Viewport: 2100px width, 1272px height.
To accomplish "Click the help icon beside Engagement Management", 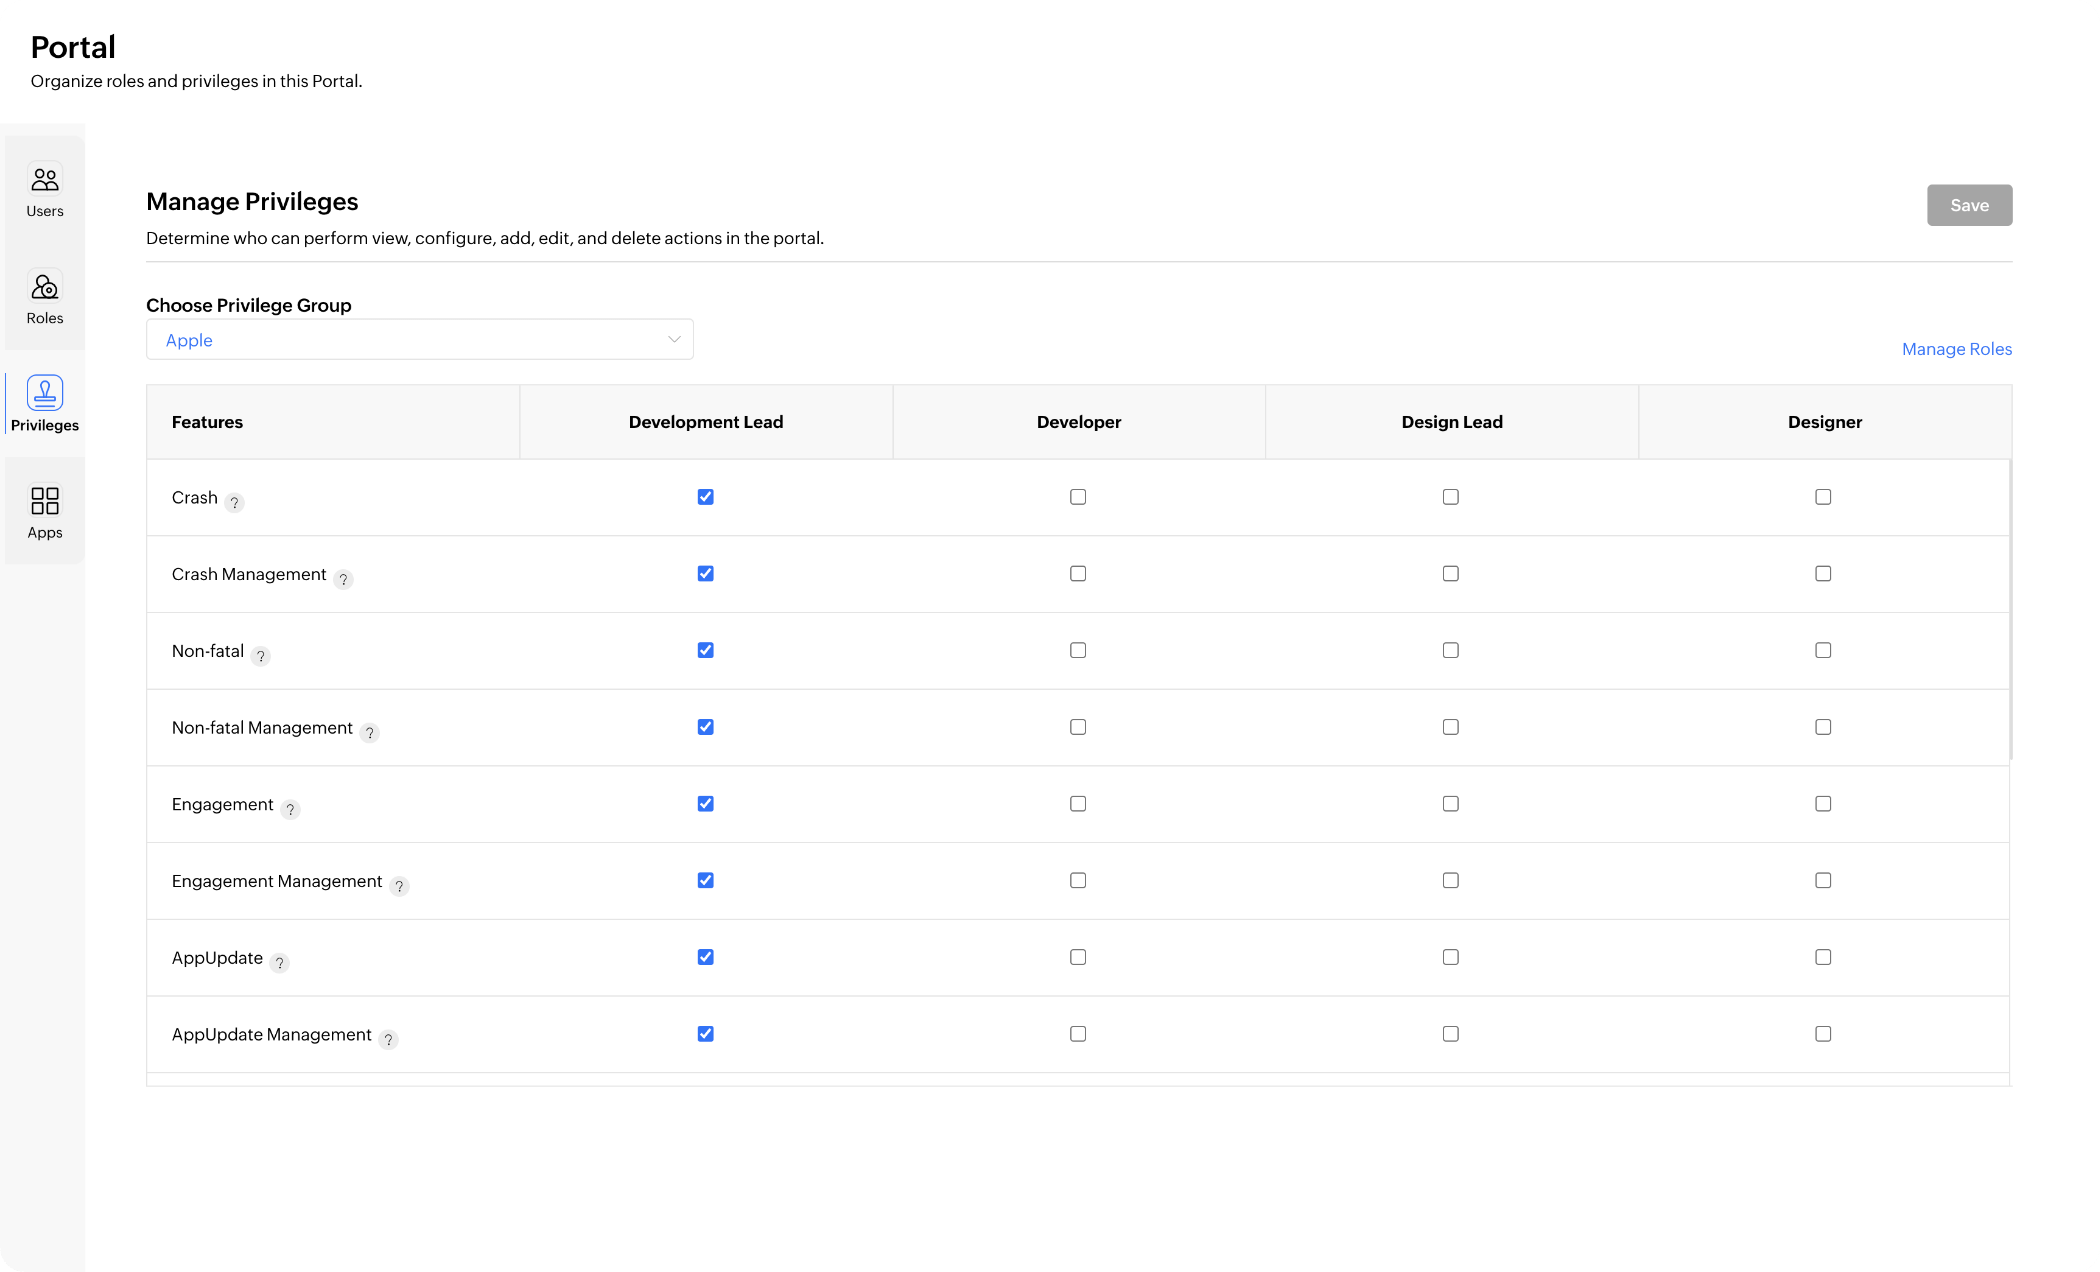I will coord(399,886).
